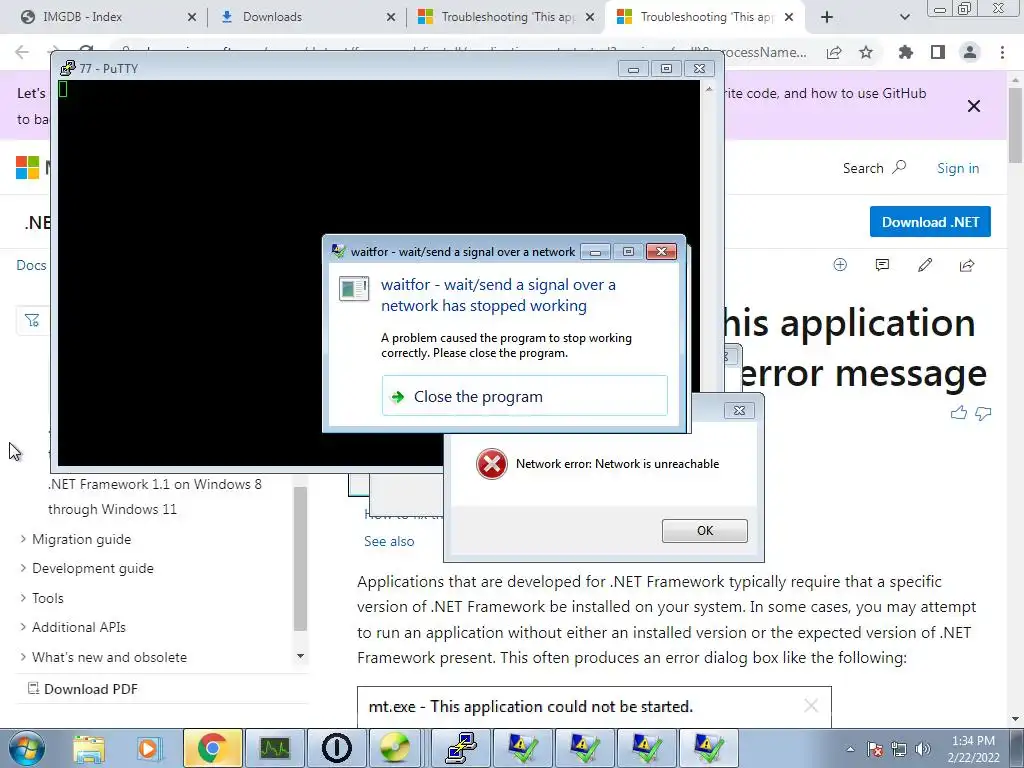Image resolution: width=1024 pixels, height=768 pixels.
Task: Open Chrome three-dot menu
Action: click(x=1002, y=52)
